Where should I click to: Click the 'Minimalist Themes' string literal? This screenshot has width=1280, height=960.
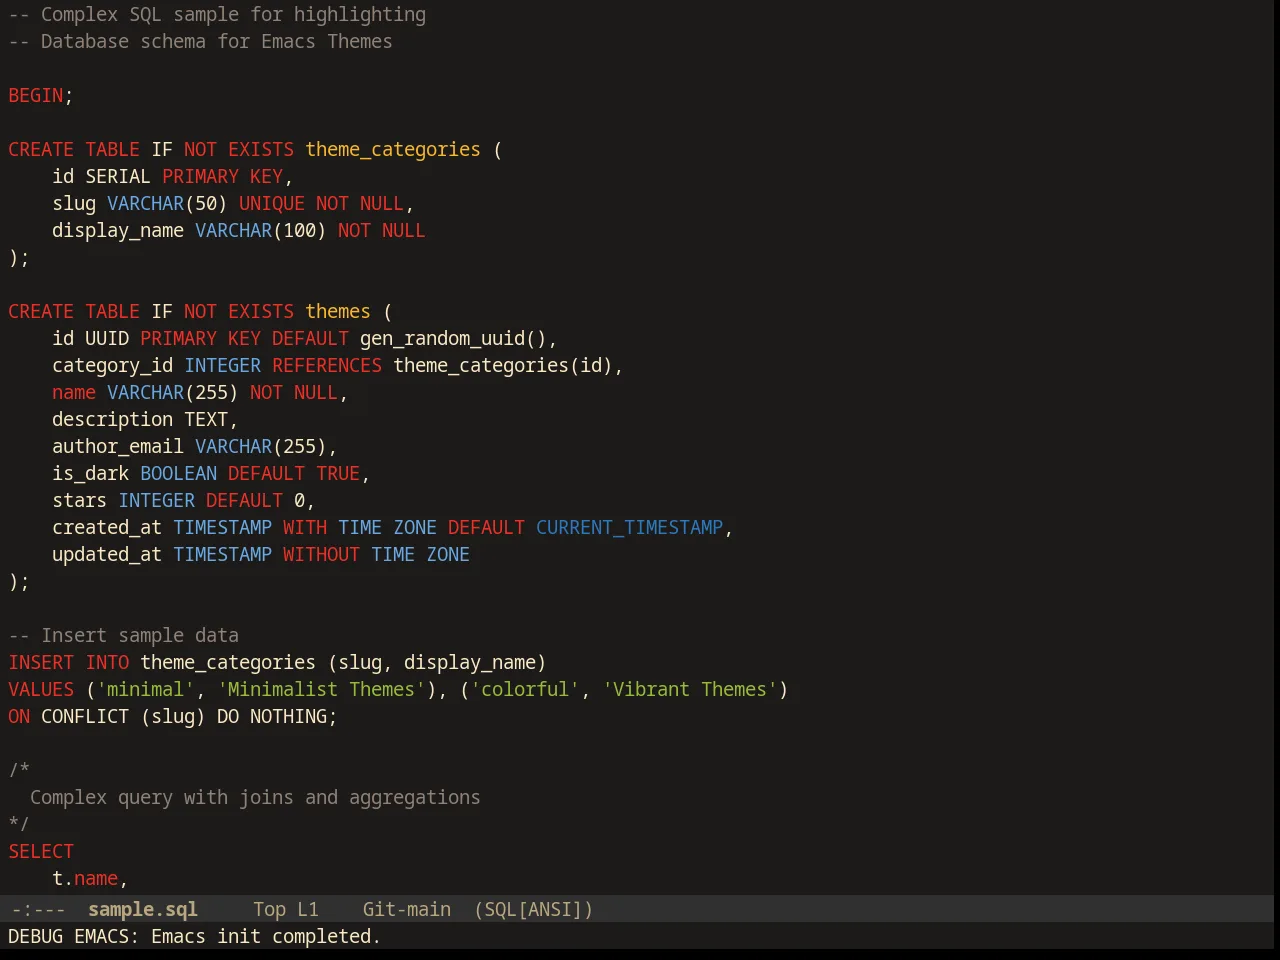321,689
